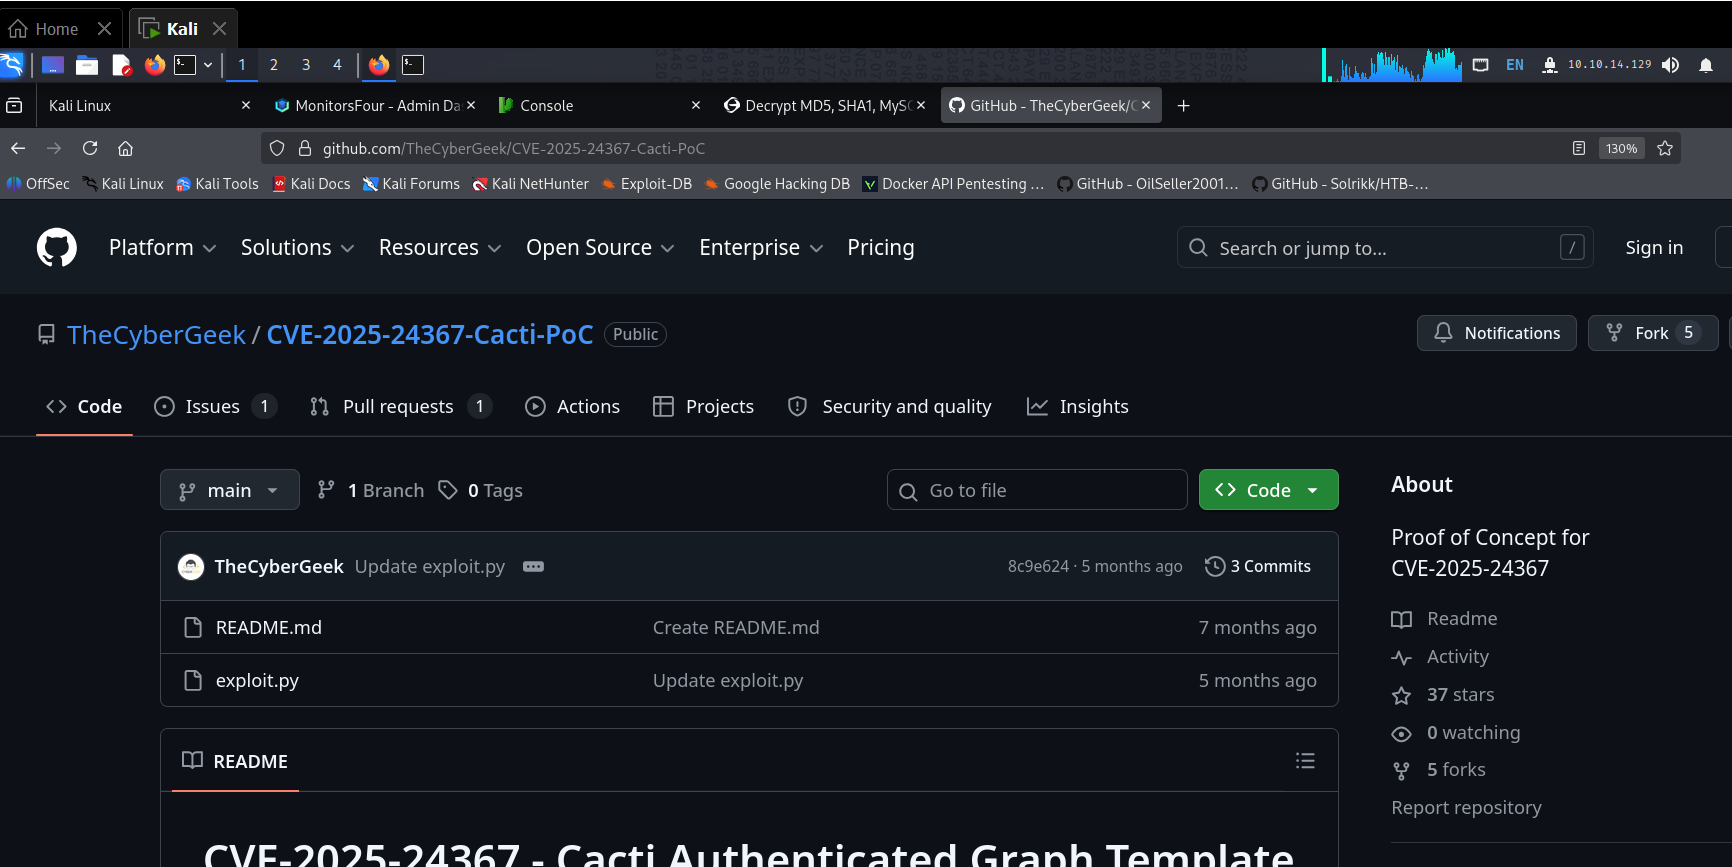
Task: Expand the Solutions menu
Action: coord(297,248)
